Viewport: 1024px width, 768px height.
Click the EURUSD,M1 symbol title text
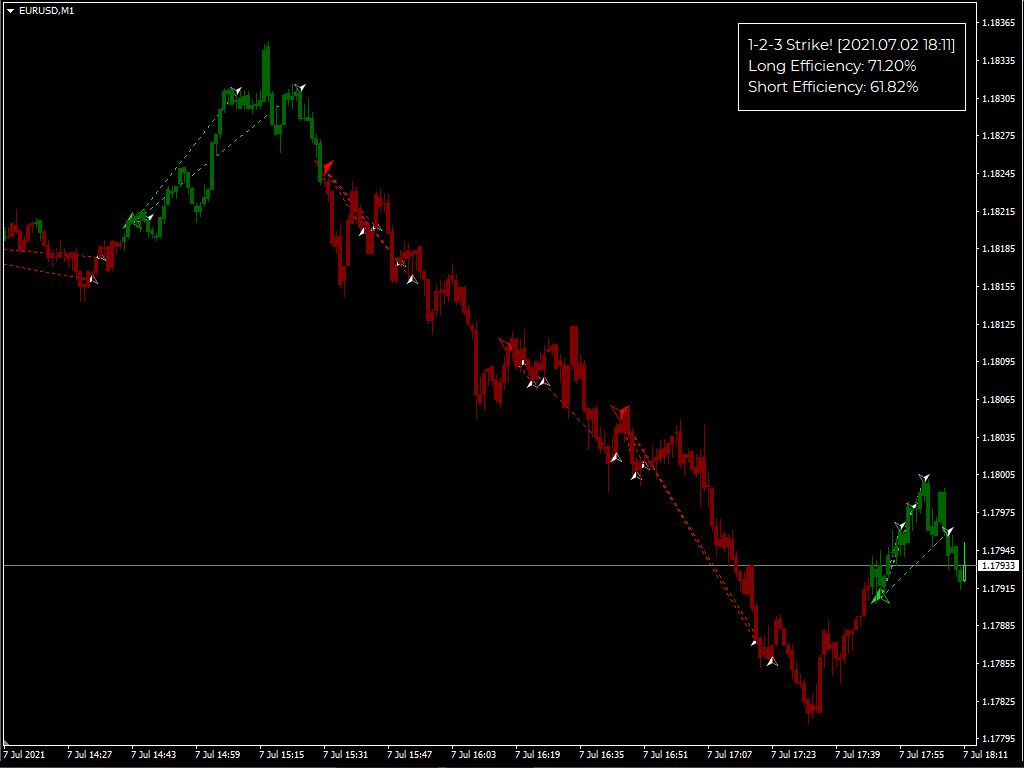point(46,11)
